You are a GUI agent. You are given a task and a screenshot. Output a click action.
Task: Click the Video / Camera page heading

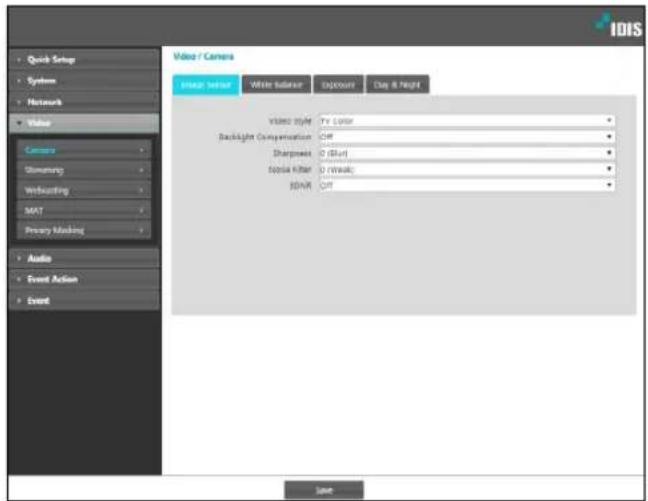203,57
